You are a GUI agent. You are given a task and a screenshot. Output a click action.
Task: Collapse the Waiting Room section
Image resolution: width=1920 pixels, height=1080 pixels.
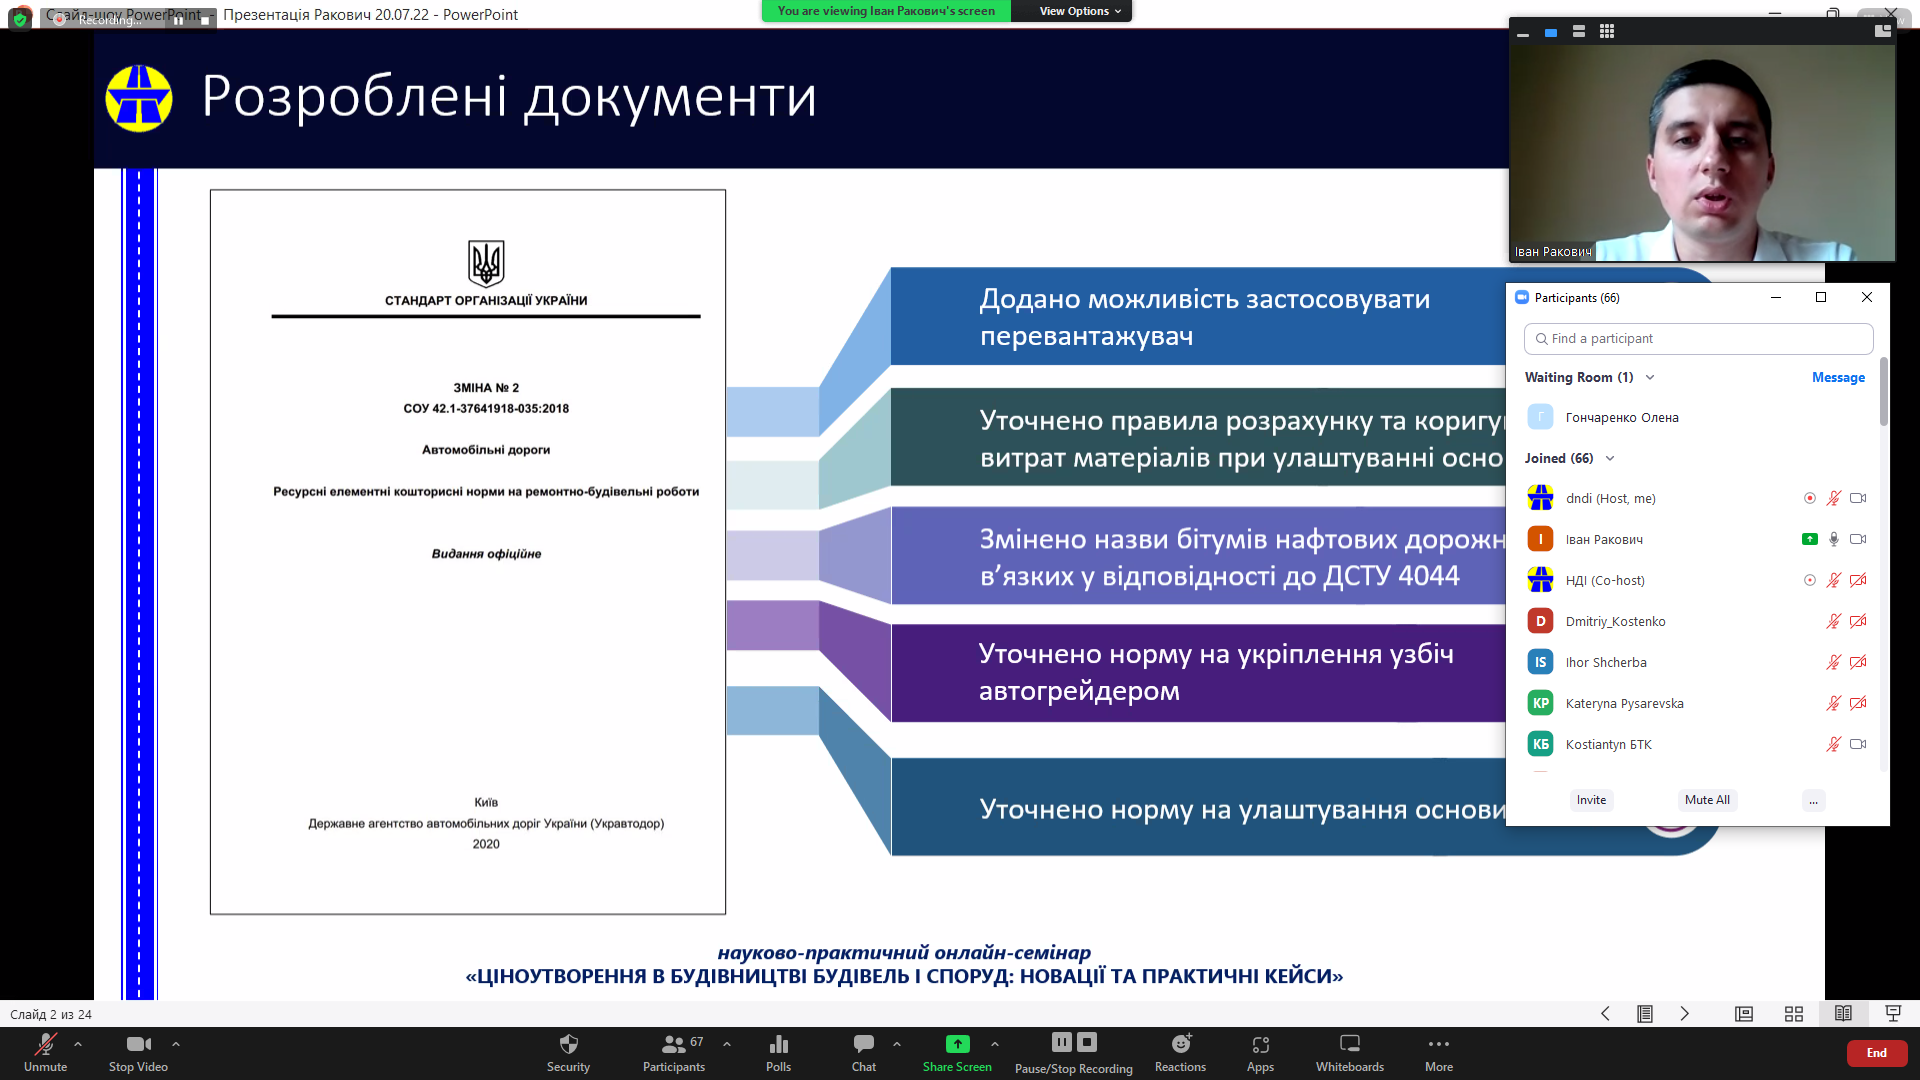(1650, 377)
